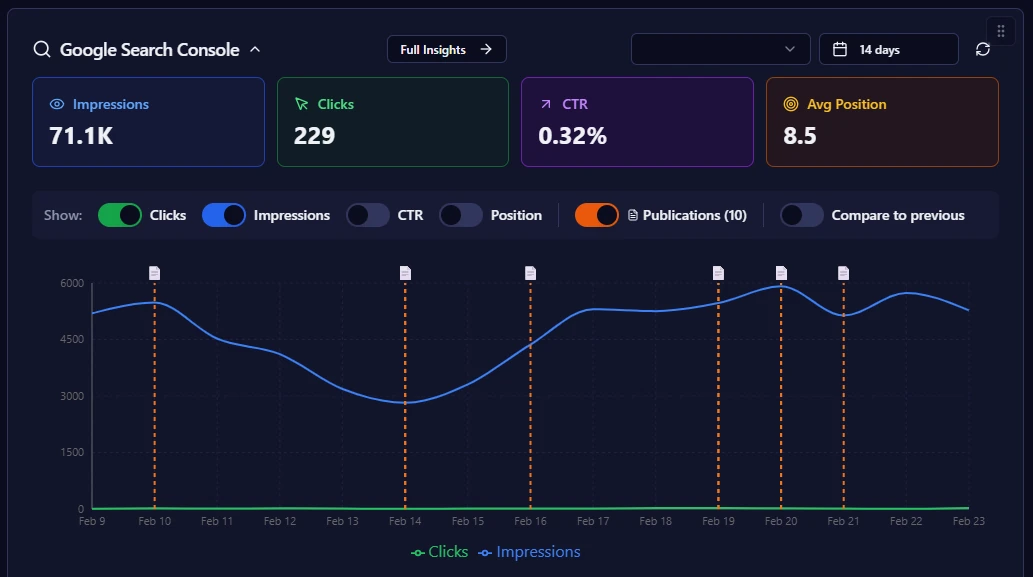Click the Impressions legend label below the chart

[538, 551]
